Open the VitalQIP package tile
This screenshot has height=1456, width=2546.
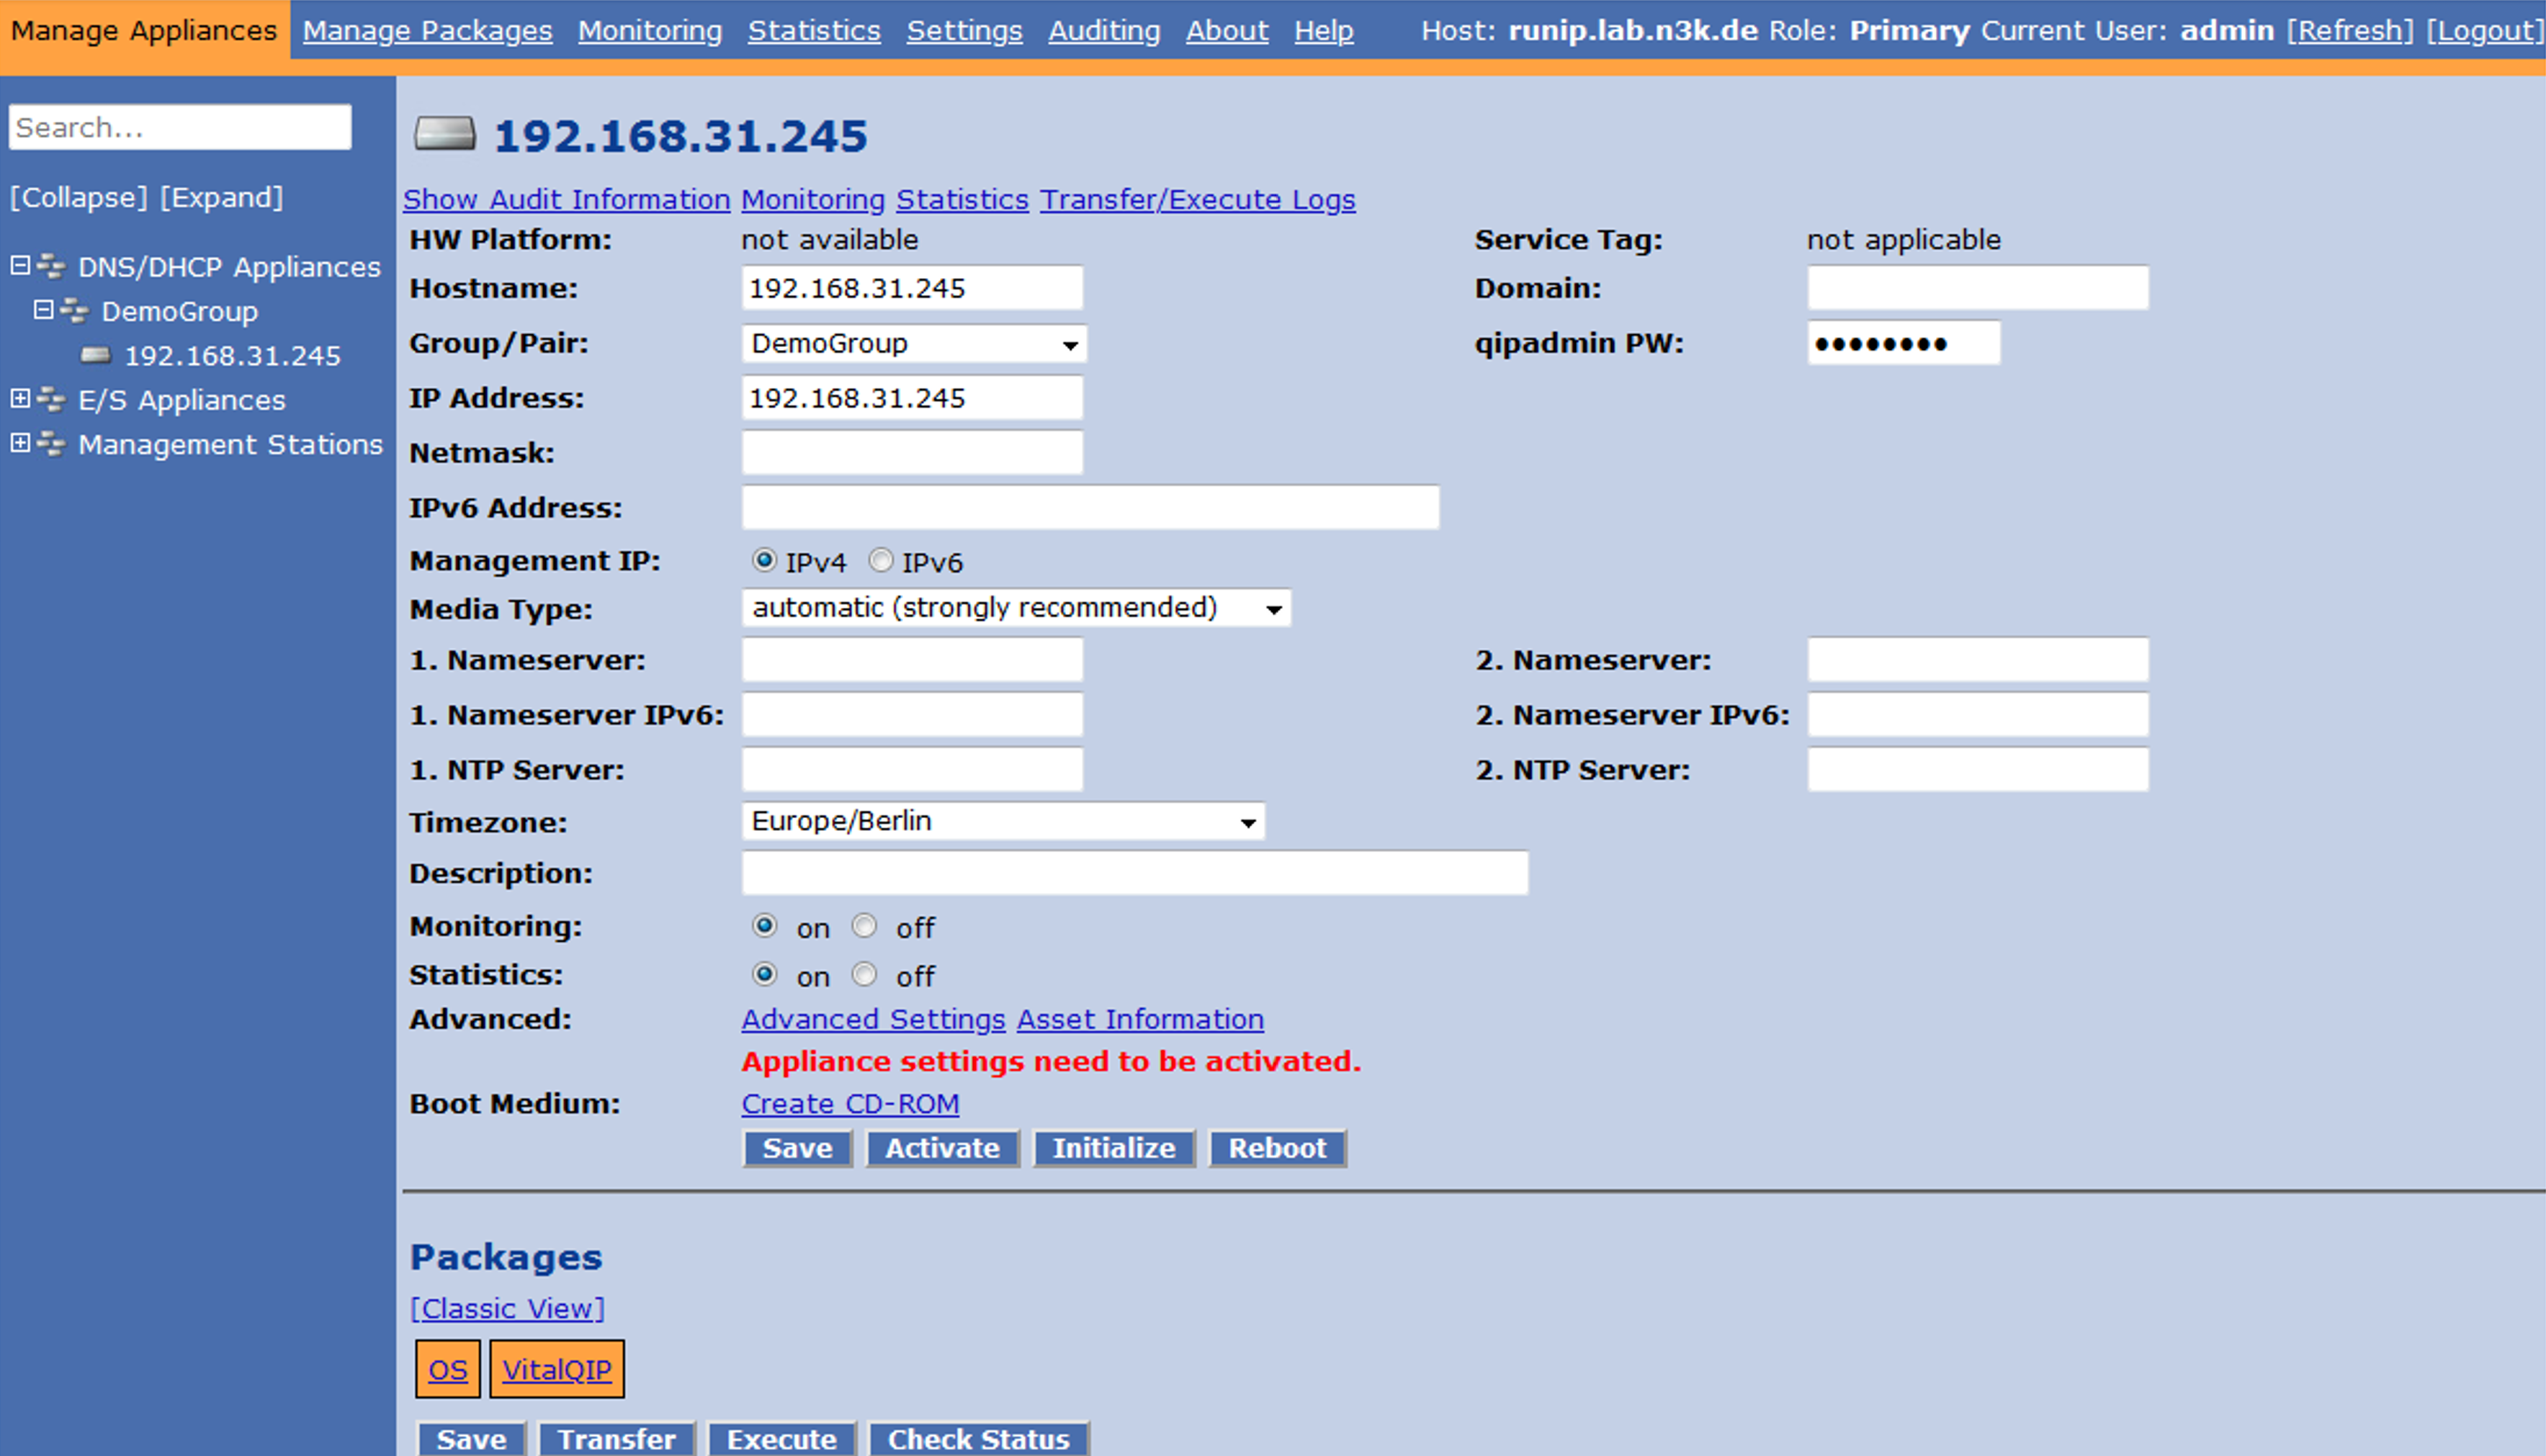[x=556, y=1369]
